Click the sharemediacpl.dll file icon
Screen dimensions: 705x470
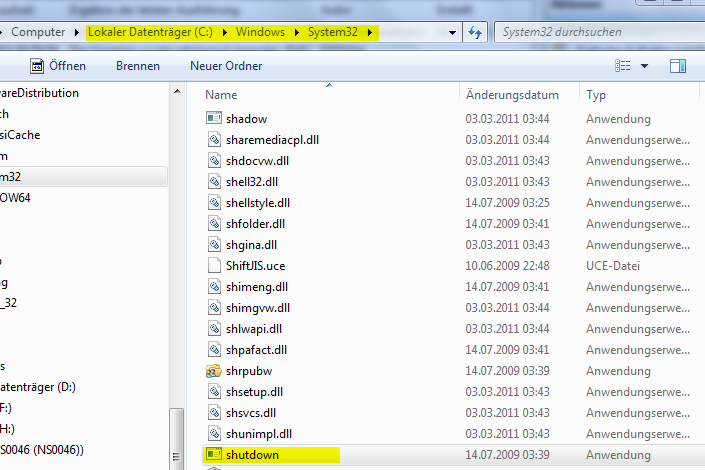[x=214, y=139]
